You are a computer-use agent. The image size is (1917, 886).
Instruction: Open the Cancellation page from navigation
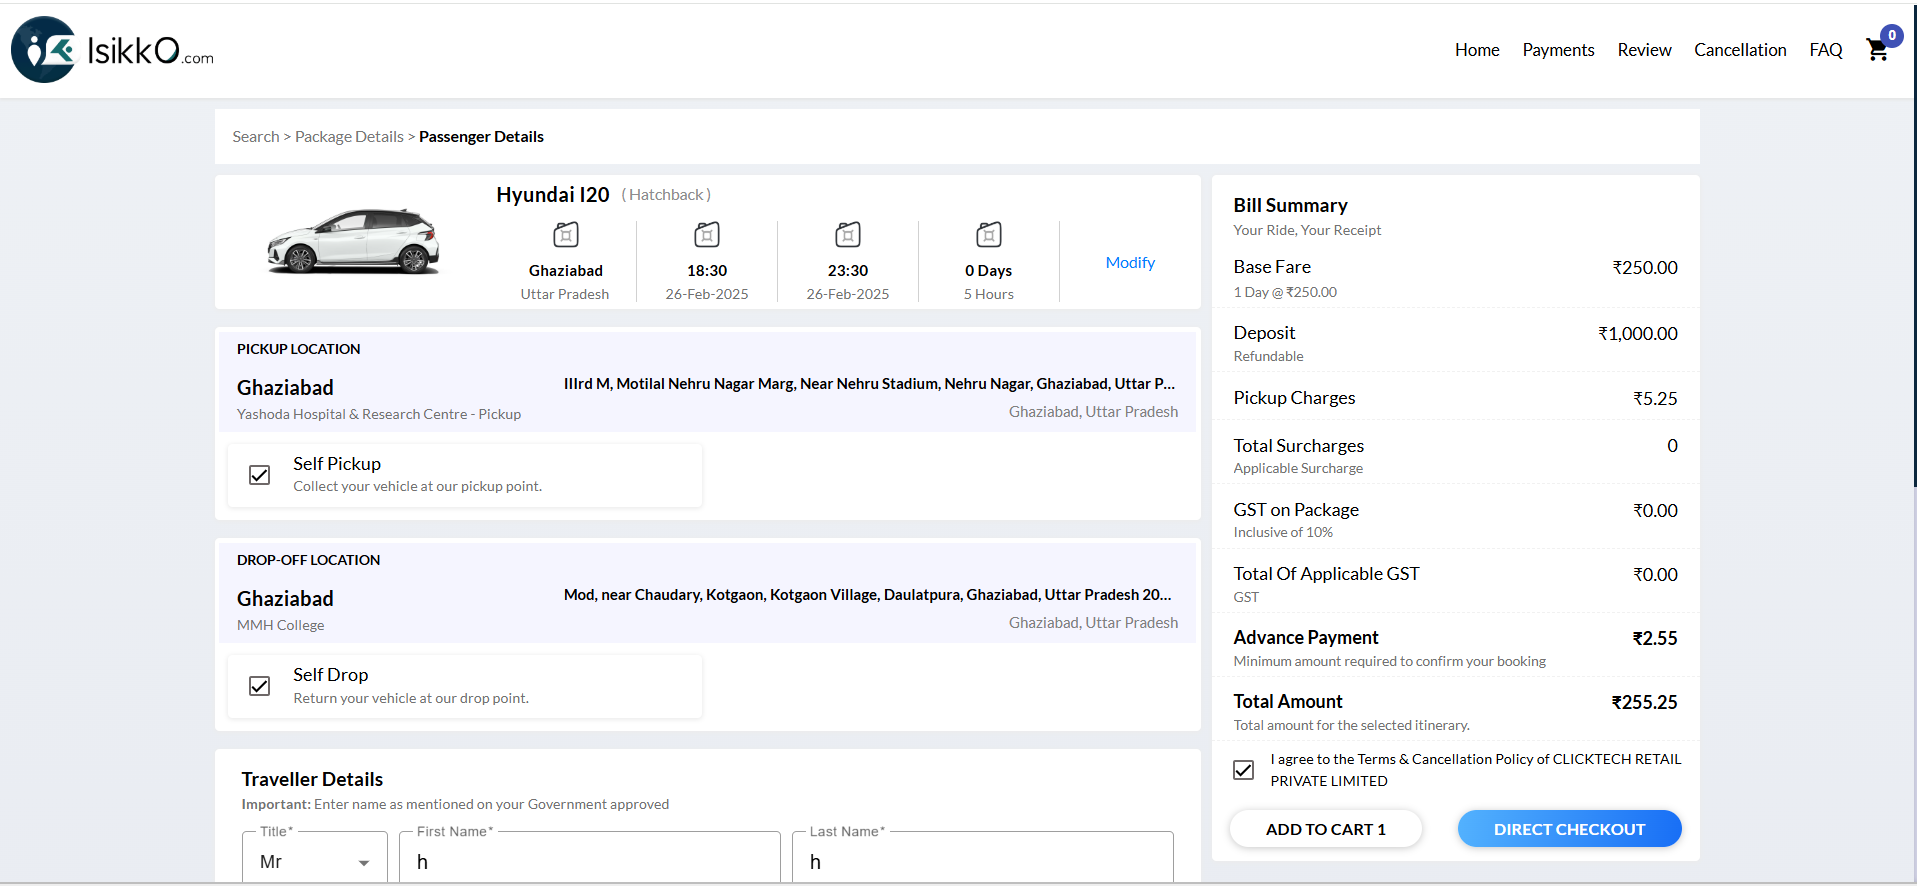coord(1739,50)
